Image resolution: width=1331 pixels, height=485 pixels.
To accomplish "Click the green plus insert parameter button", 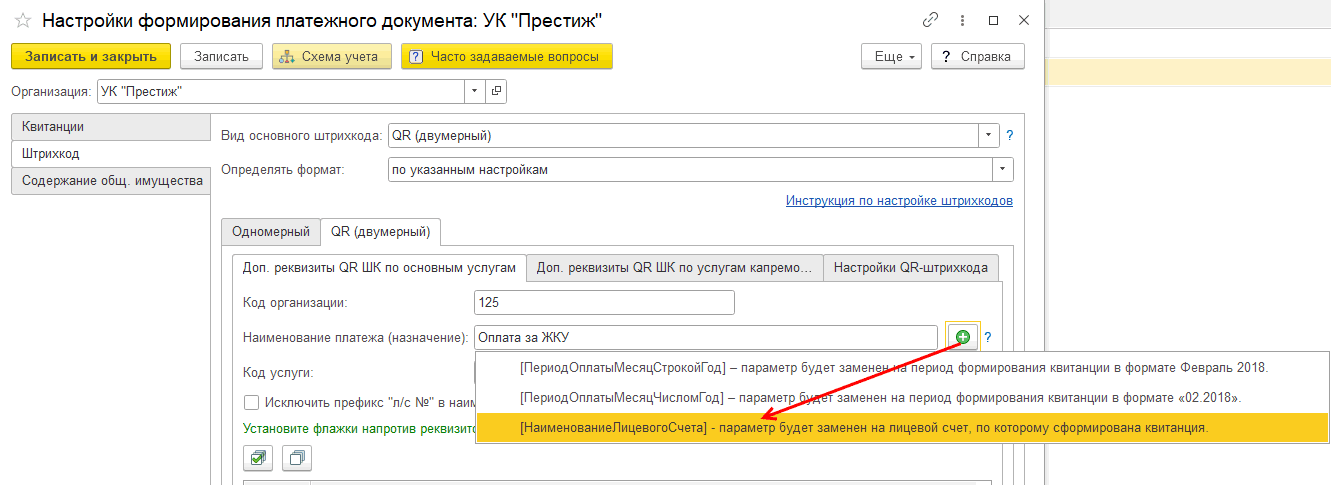I will [x=962, y=338].
